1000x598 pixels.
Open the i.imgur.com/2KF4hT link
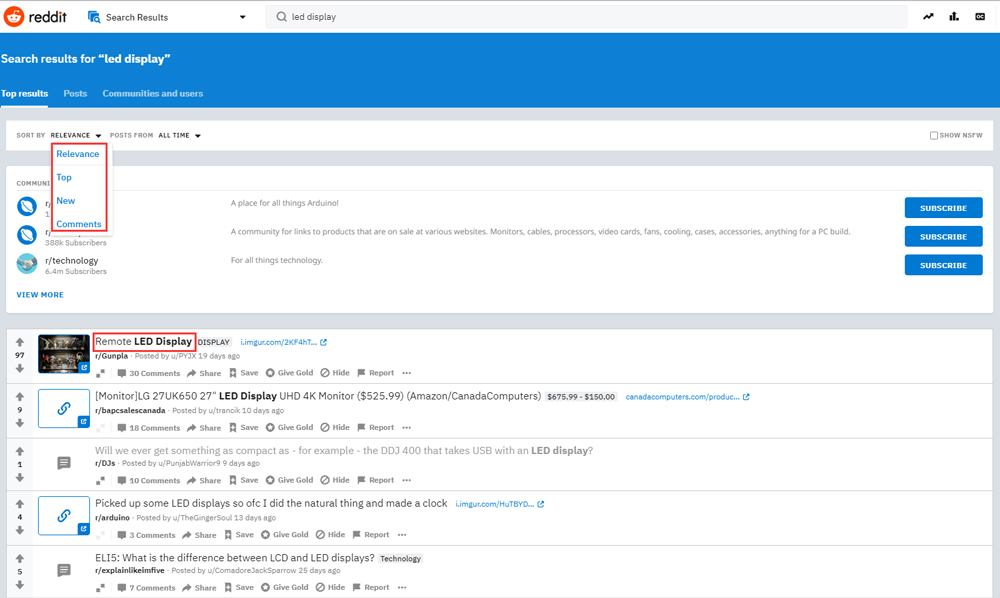[x=283, y=342]
